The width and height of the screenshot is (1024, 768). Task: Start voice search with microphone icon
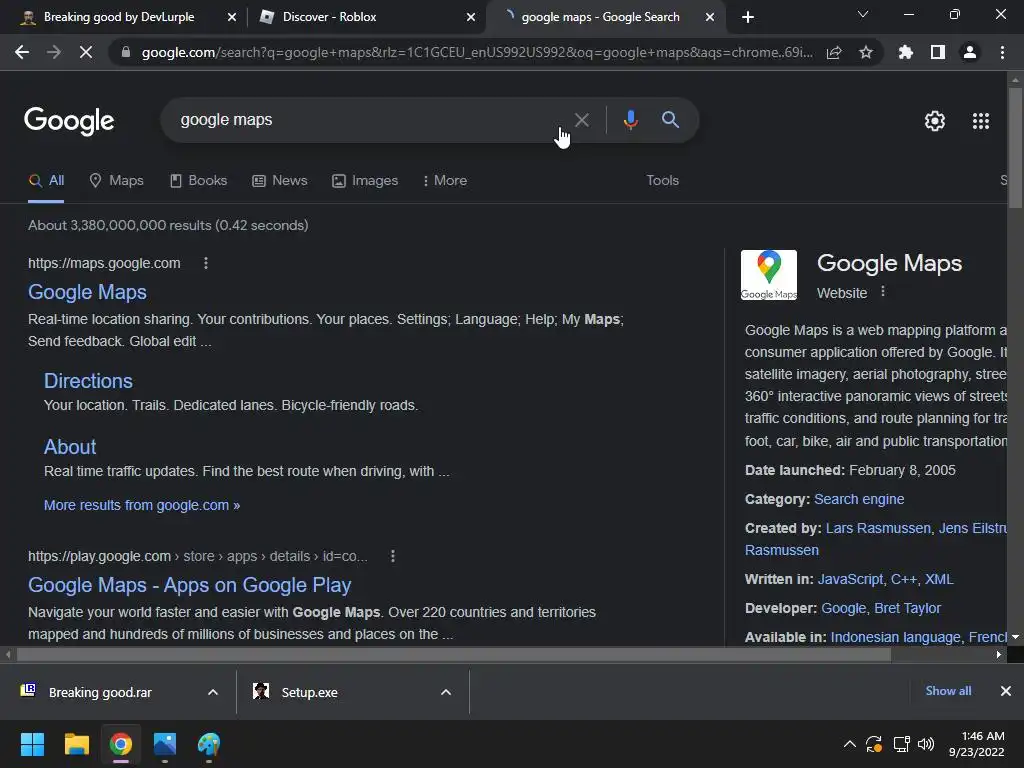click(630, 120)
